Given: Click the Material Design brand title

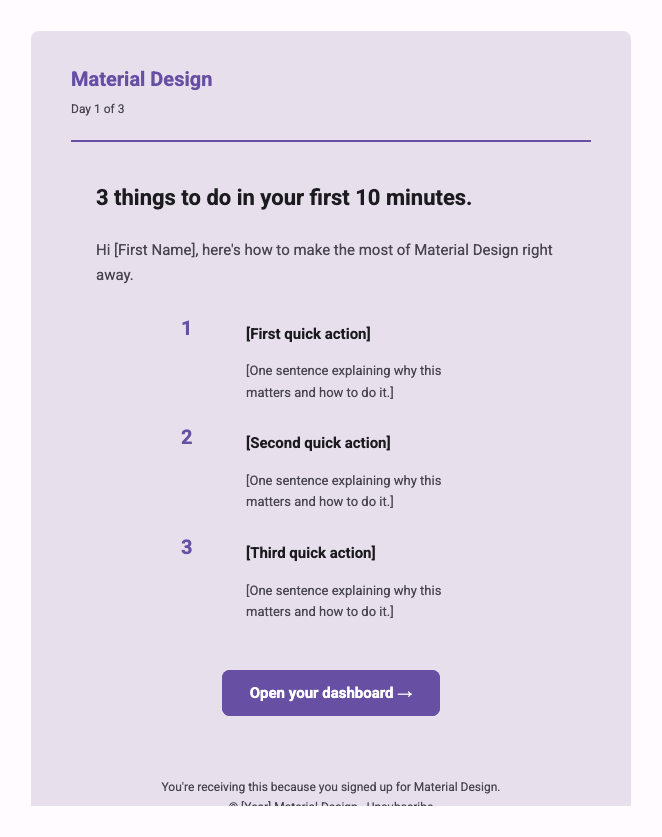Looking at the screenshot, I should (x=141, y=79).
